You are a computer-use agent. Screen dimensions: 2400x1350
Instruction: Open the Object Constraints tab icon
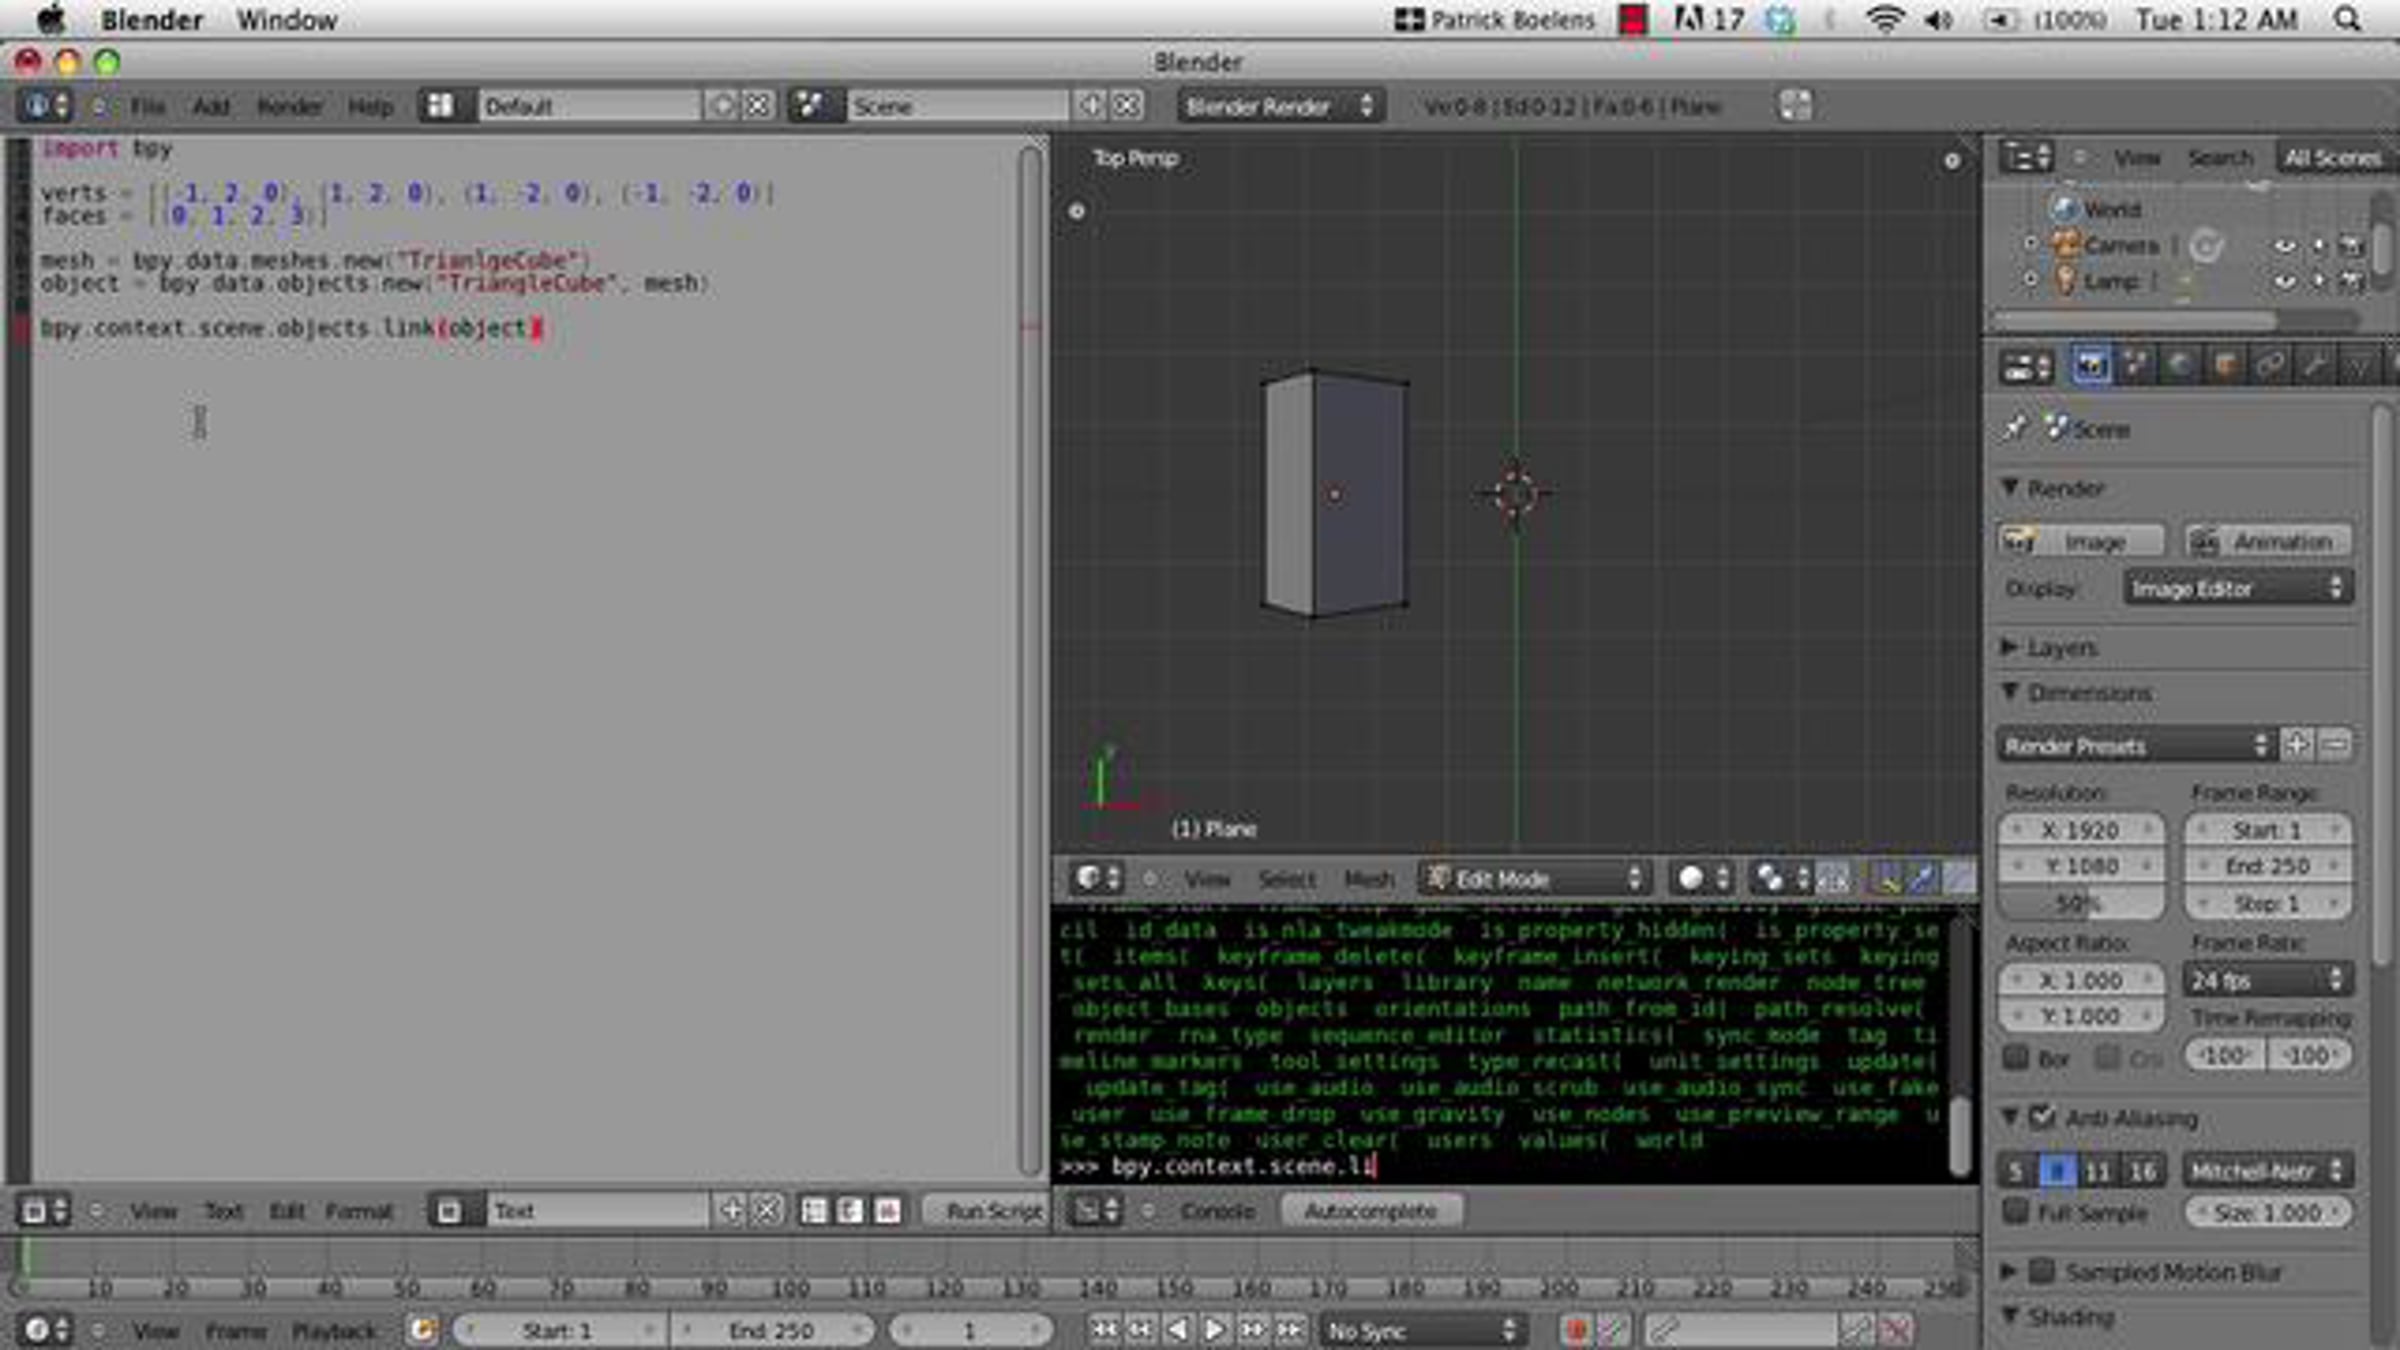2270,366
